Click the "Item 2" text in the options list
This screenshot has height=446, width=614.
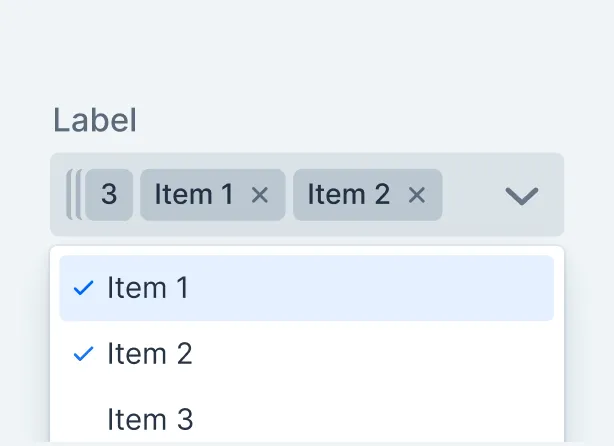pos(150,353)
